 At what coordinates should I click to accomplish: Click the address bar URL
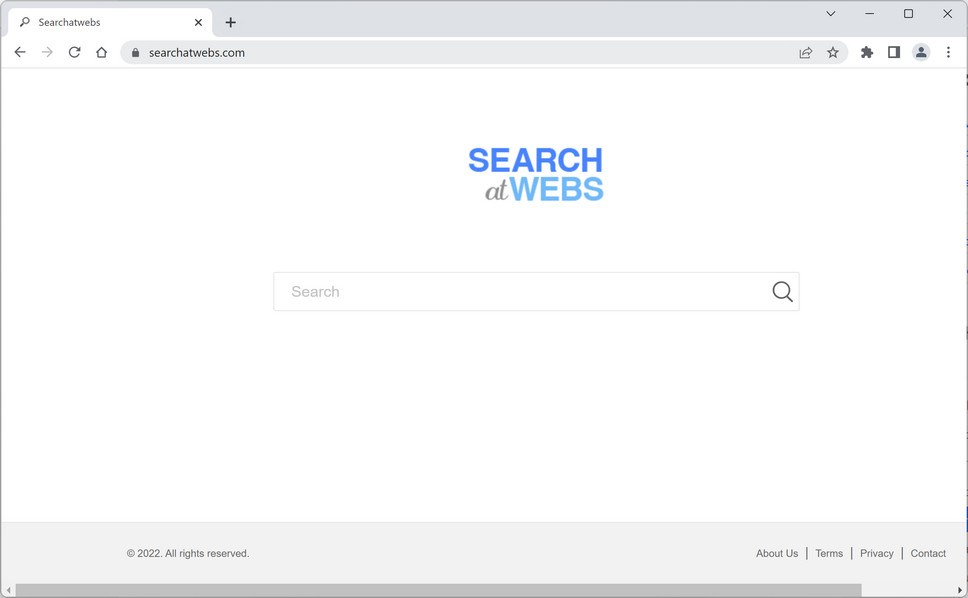(x=197, y=52)
